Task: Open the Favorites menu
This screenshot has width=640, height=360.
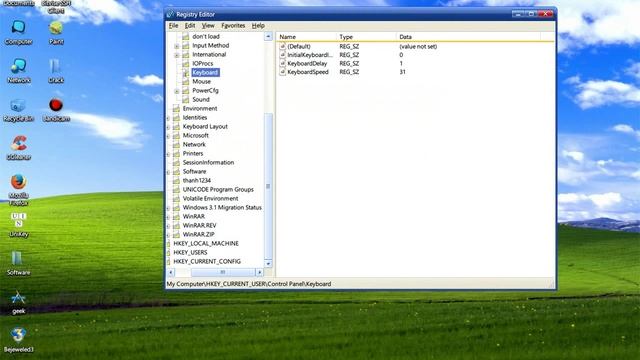Action: (x=233, y=25)
